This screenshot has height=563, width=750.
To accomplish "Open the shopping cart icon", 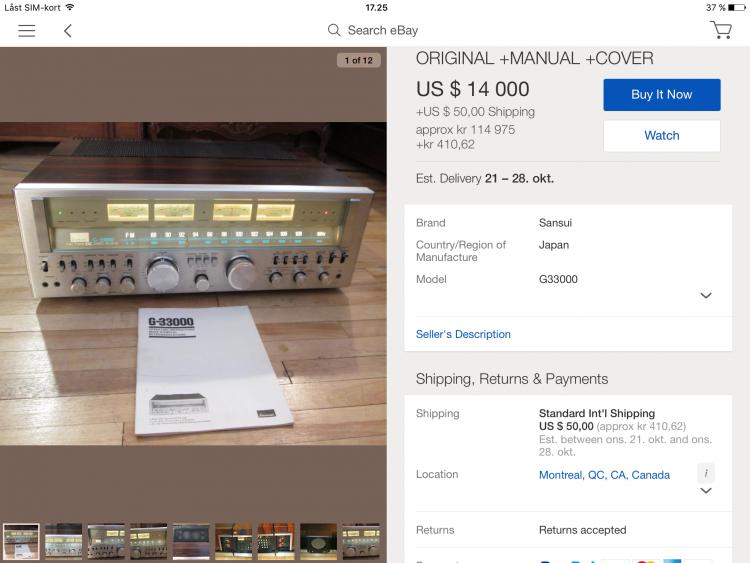I will (x=721, y=30).
